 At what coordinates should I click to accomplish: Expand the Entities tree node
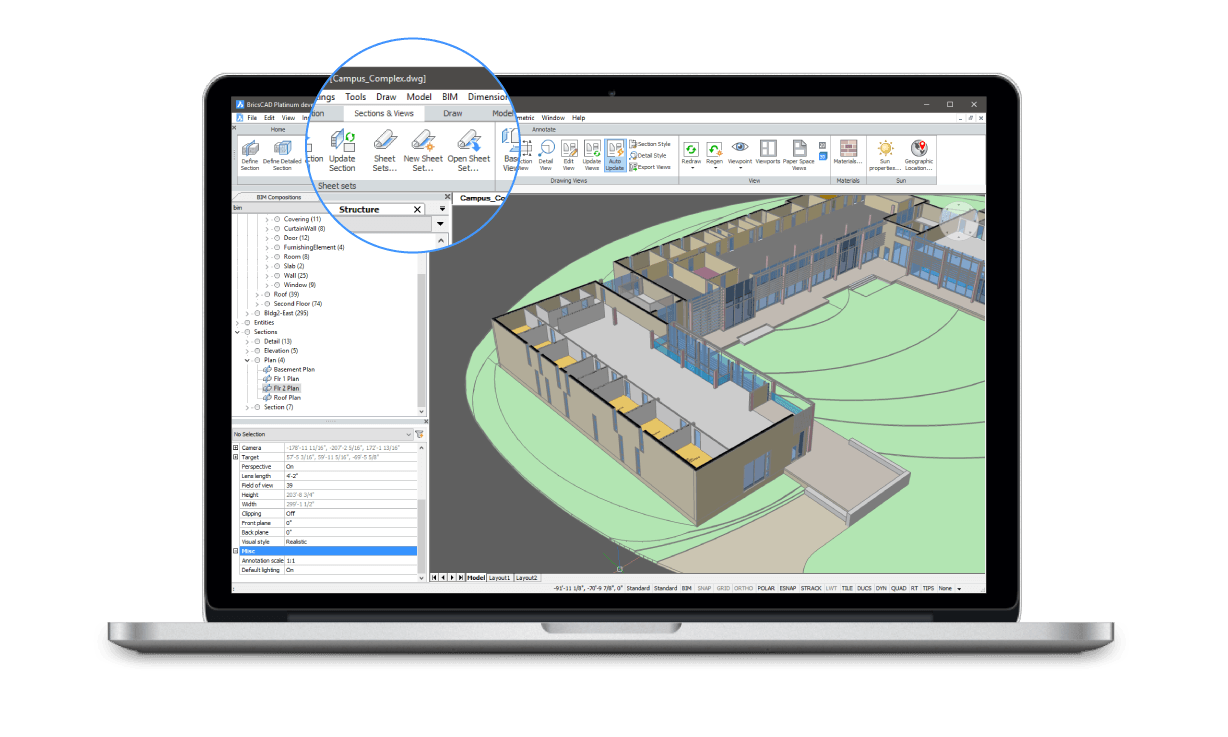pyautogui.click(x=238, y=323)
